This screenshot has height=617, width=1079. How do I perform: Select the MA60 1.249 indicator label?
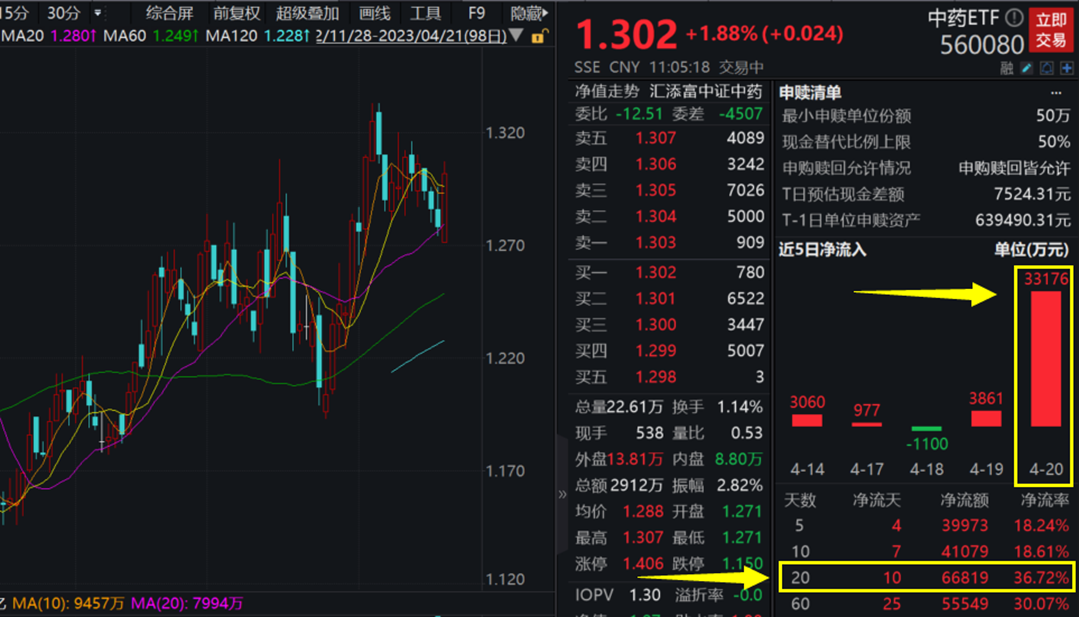click(151, 36)
